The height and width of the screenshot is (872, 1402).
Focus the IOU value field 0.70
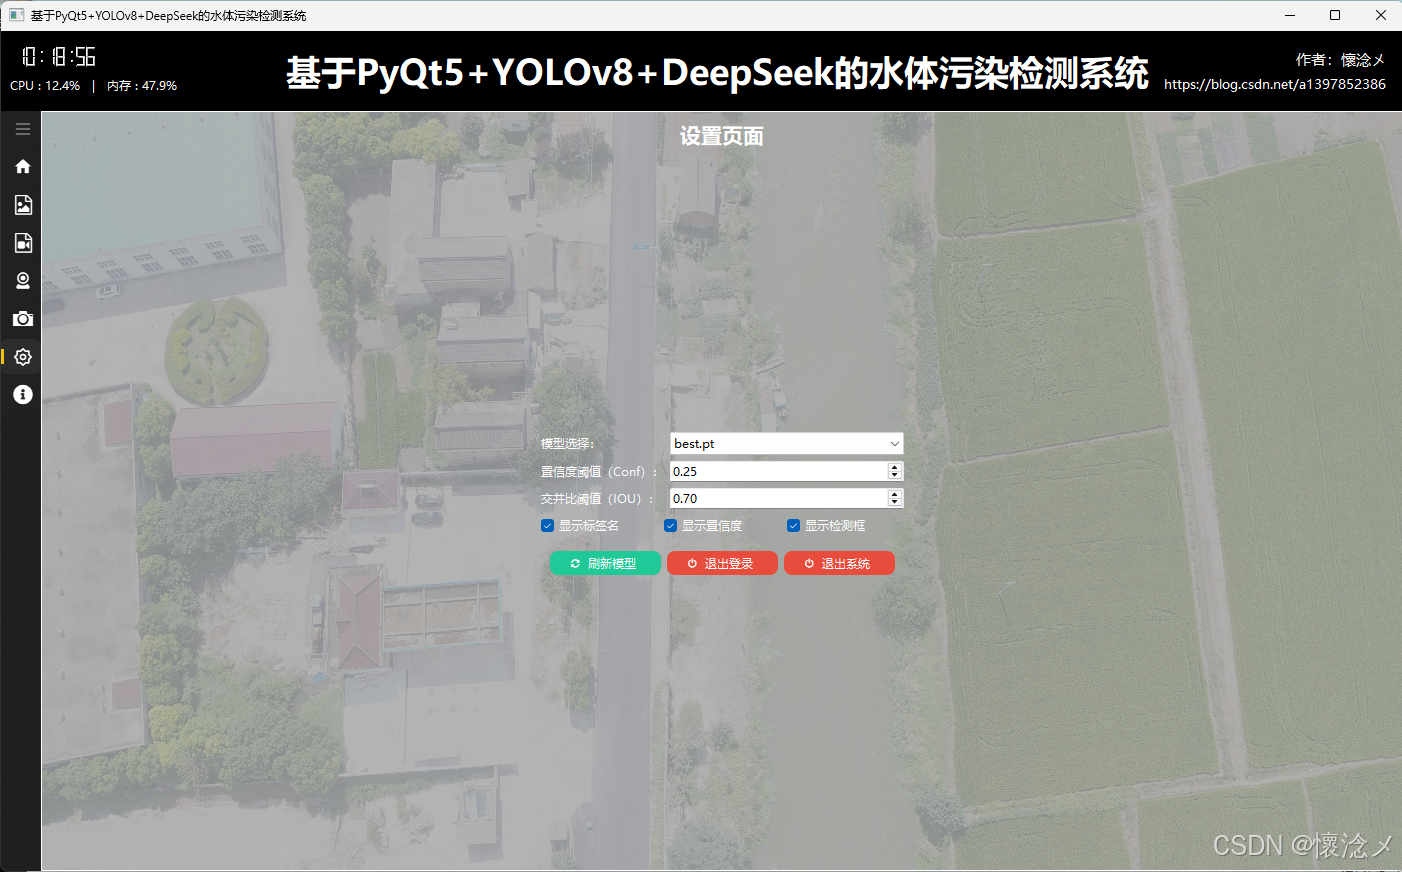coord(779,498)
